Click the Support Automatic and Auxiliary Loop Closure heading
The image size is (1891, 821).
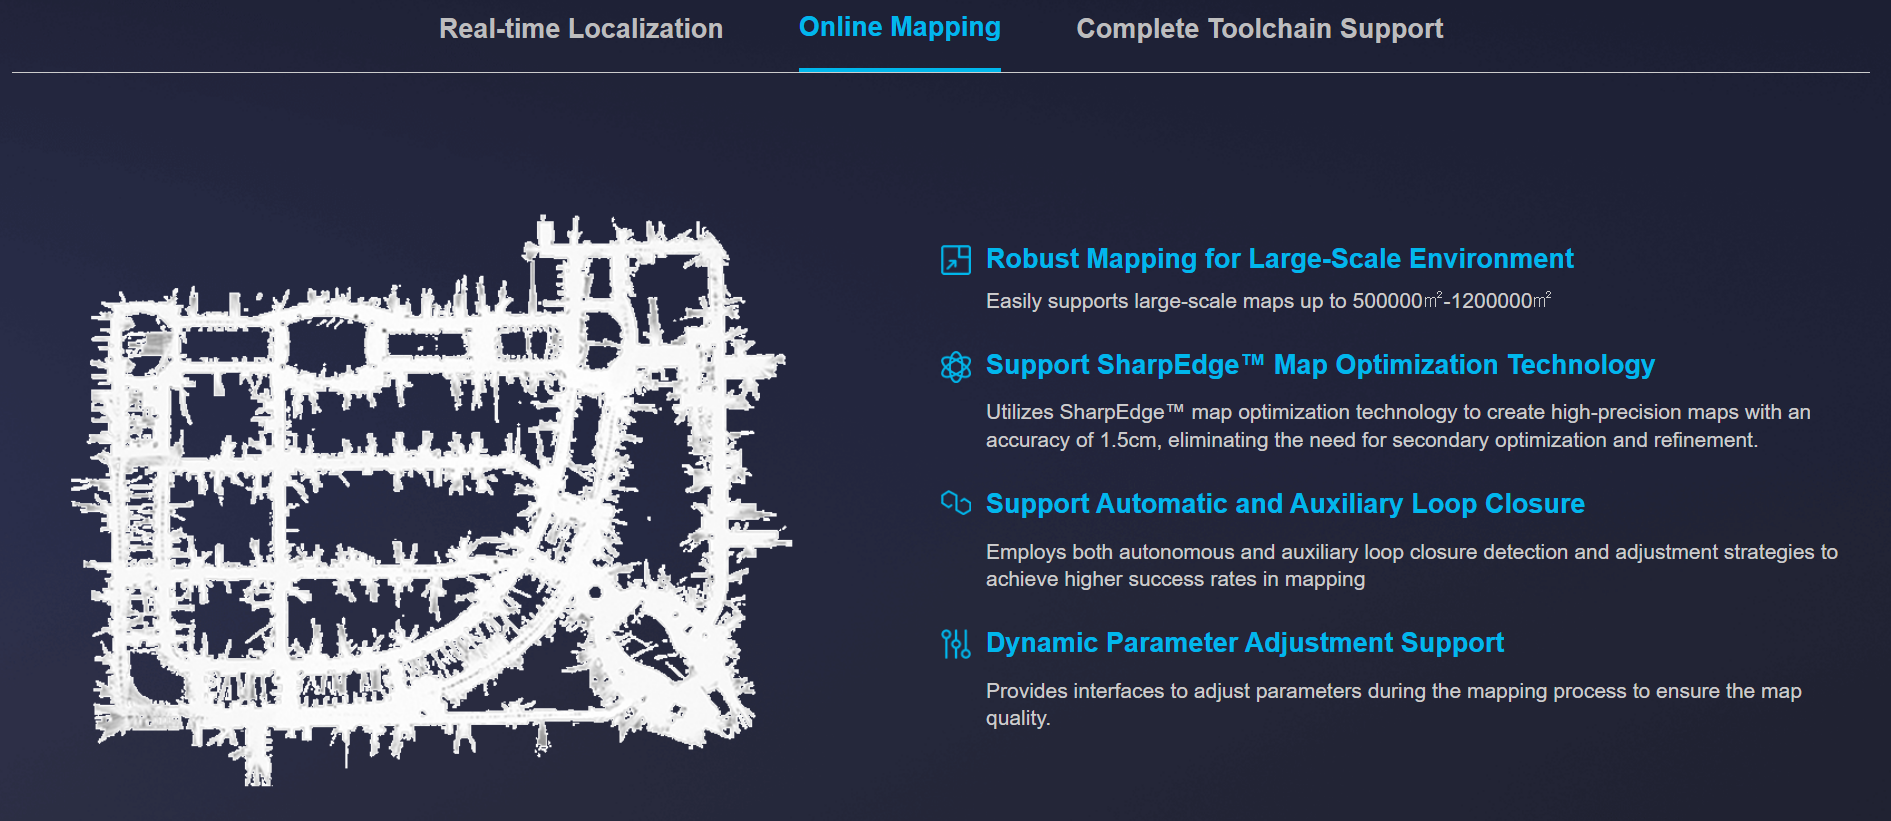pyautogui.click(x=1284, y=504)
